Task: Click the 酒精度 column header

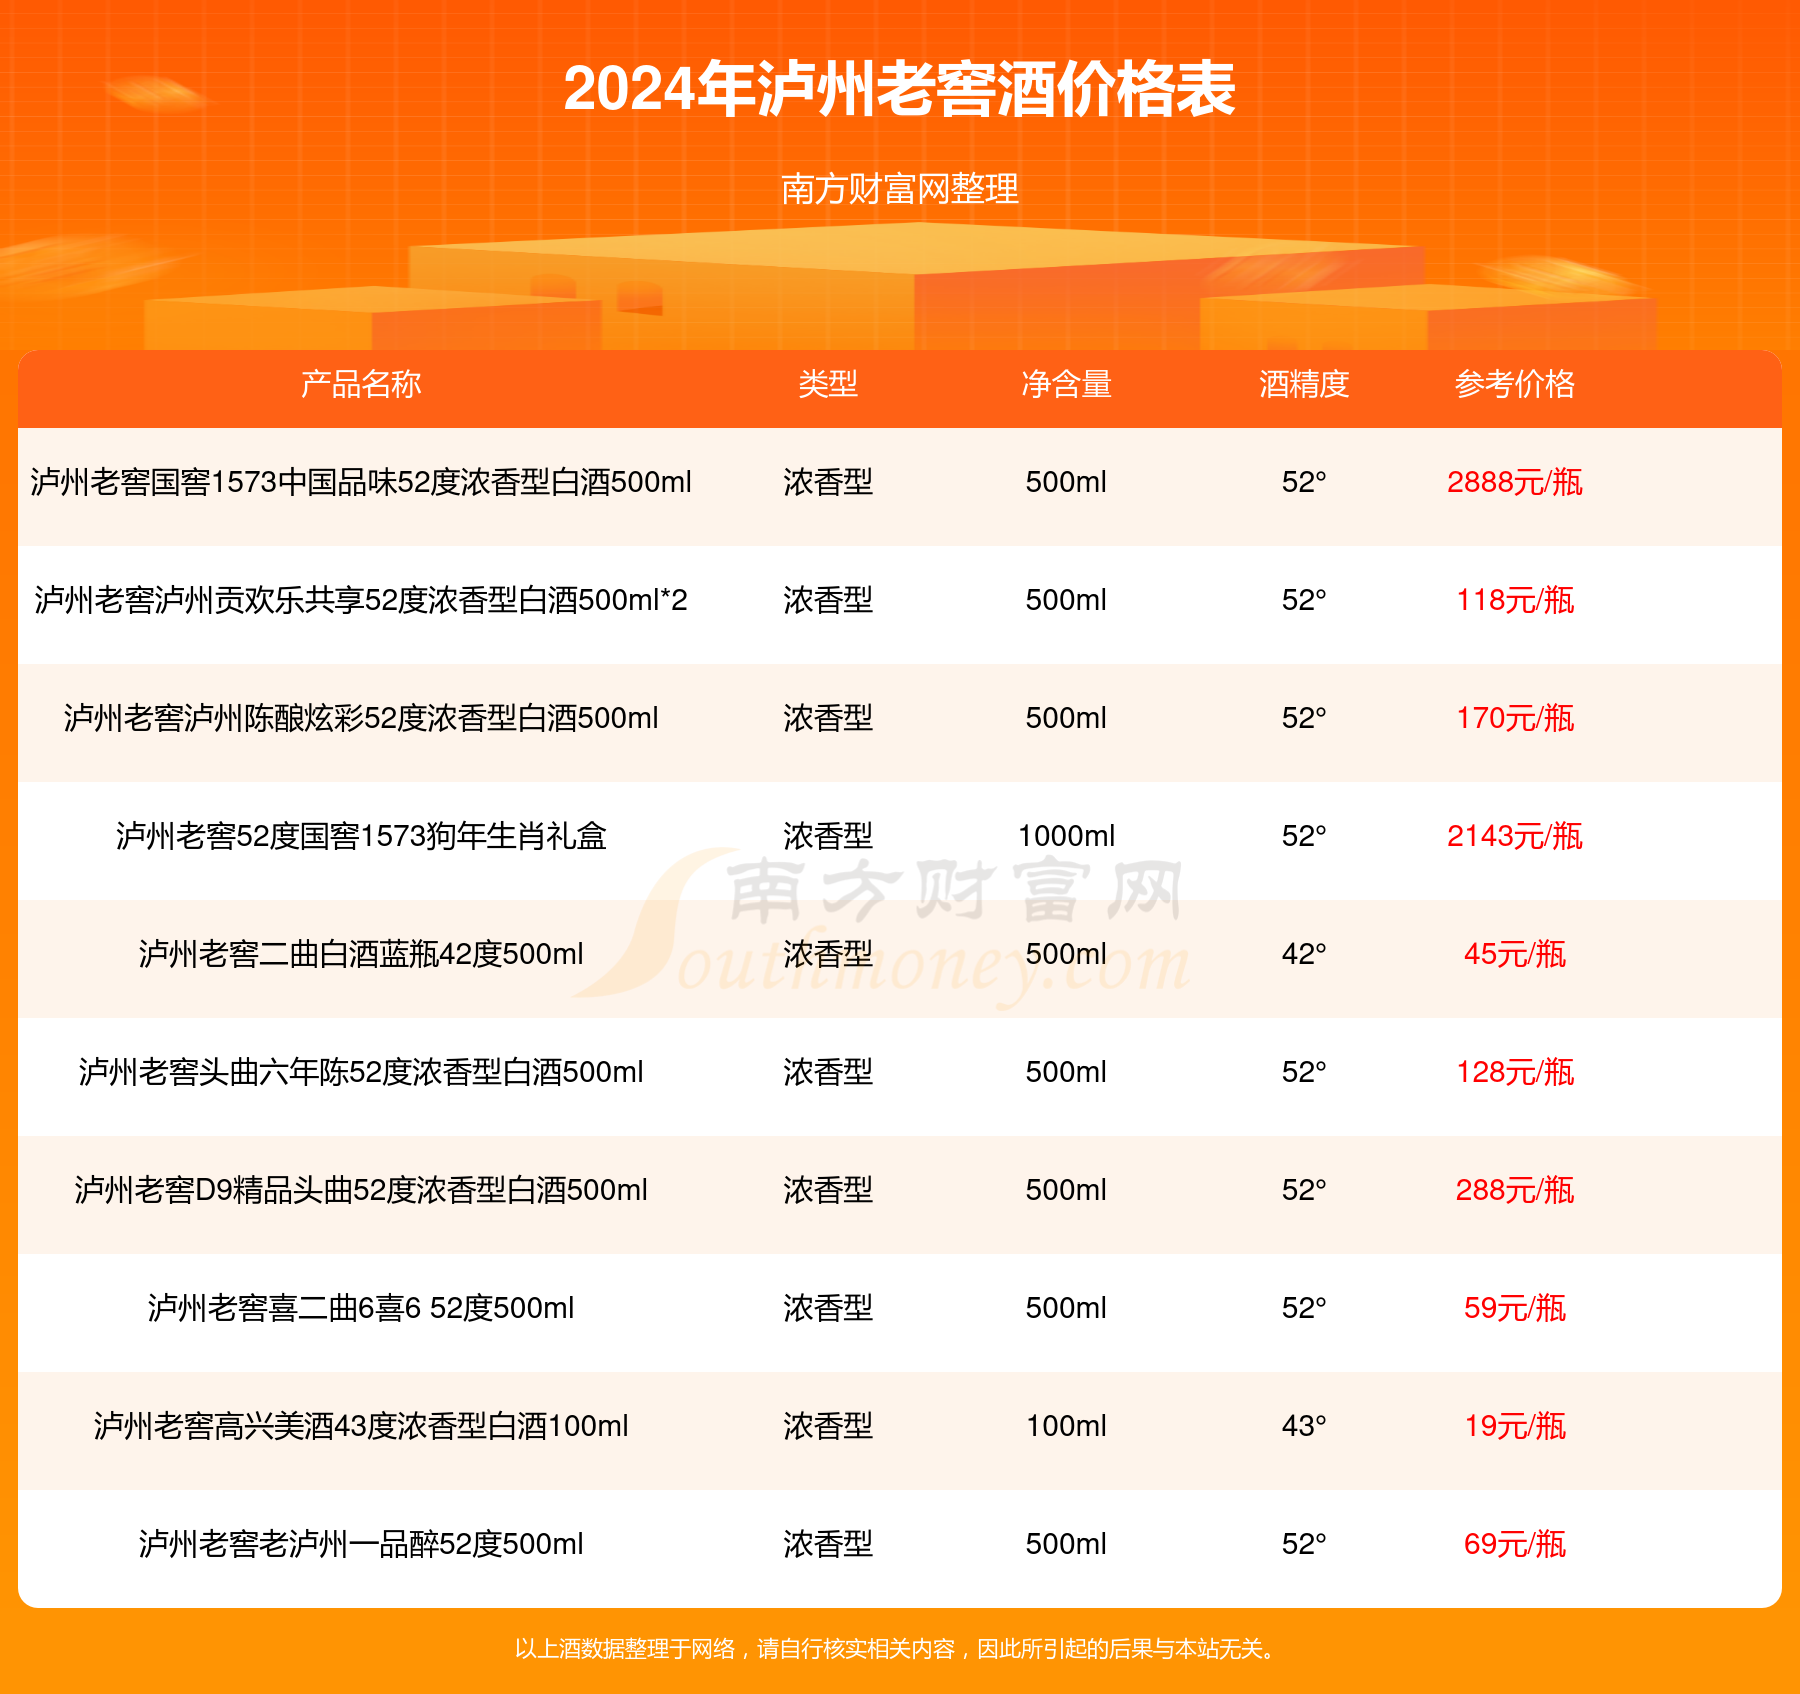Action: pyautogui.click(x=1304, y=384)
